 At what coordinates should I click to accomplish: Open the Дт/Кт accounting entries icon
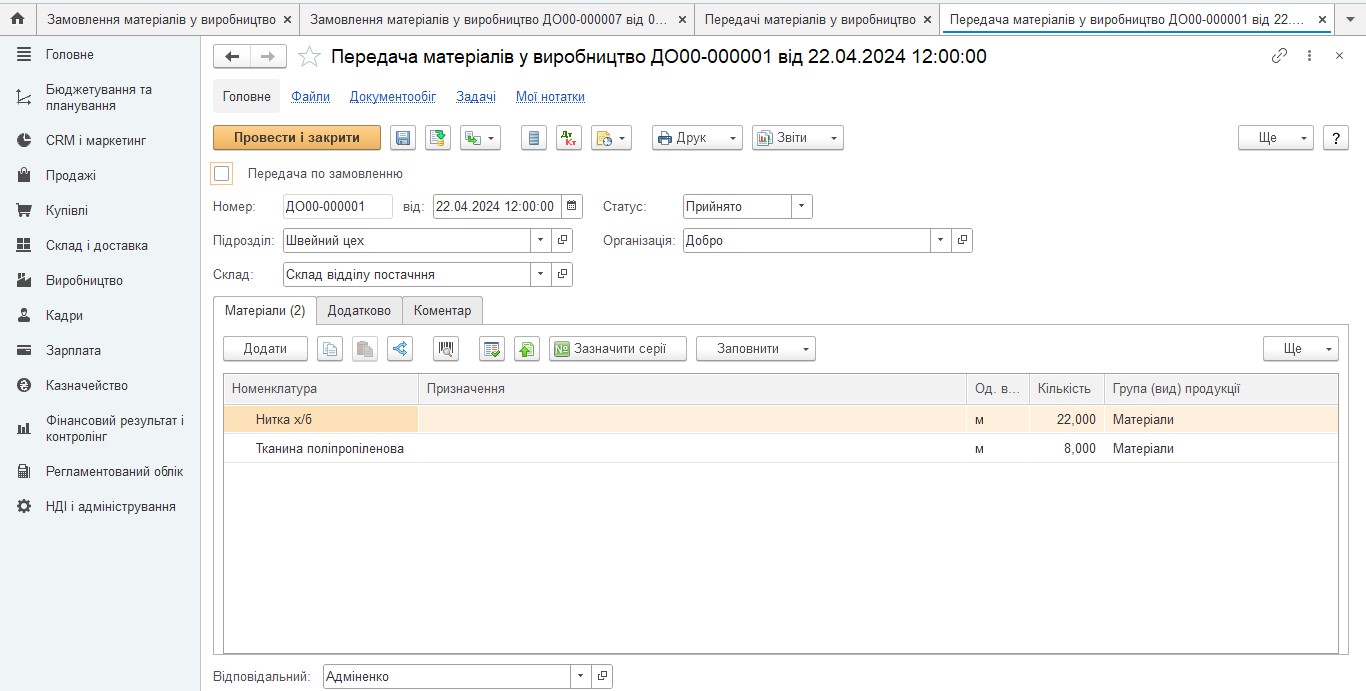pyautogui.click(x=568, y=138)
